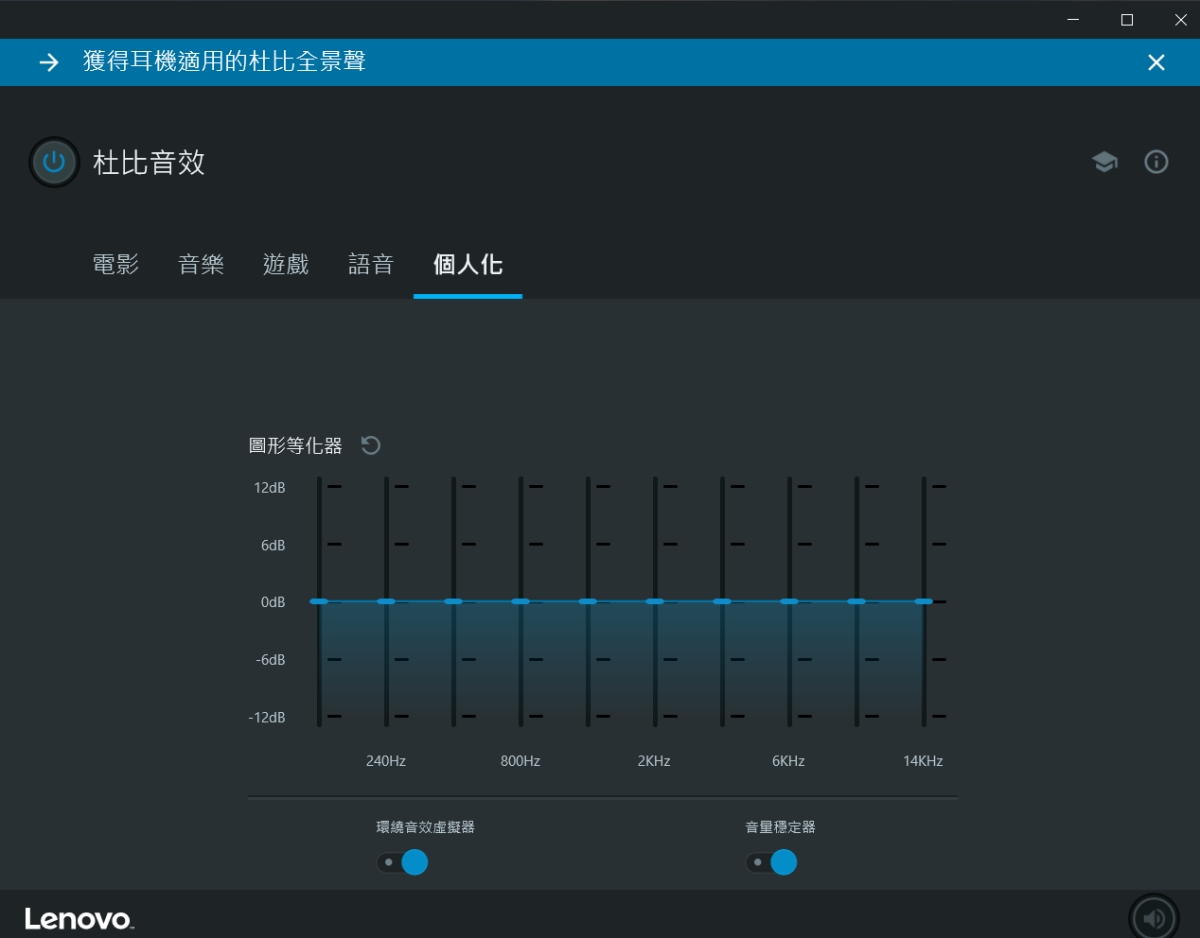Click the speaker icon in the bottom corner
The width and height of the screenshot is (1200, 938).
(1153, 918)
